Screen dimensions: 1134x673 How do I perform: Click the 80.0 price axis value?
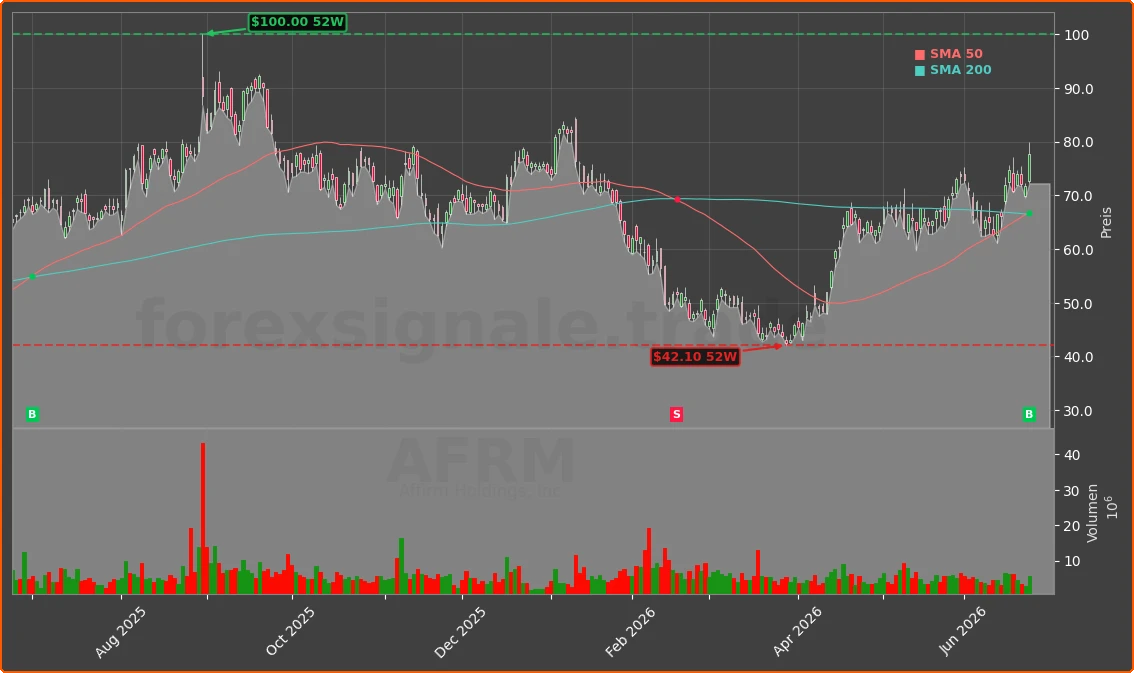[1078, 142]
